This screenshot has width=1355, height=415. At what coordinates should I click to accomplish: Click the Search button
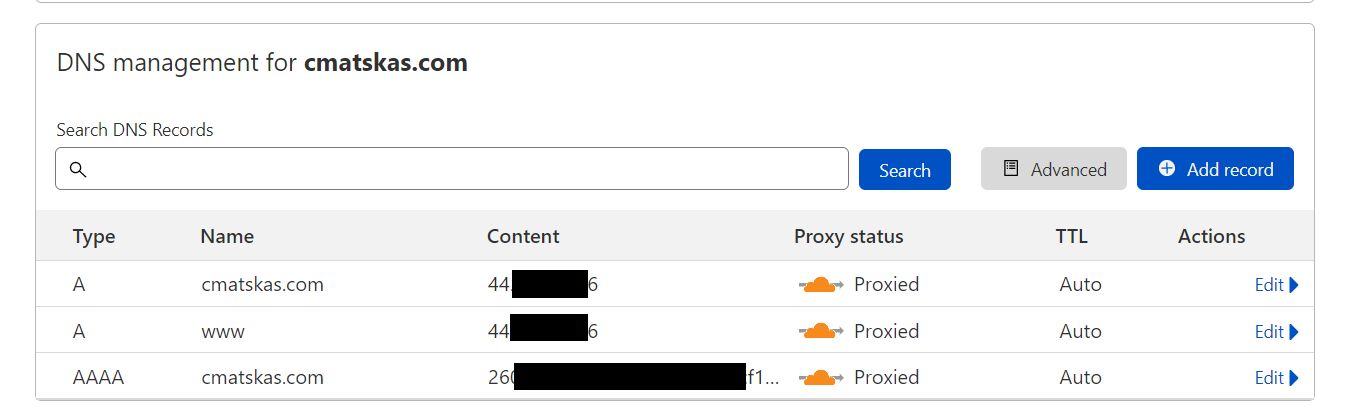point(905,169)
